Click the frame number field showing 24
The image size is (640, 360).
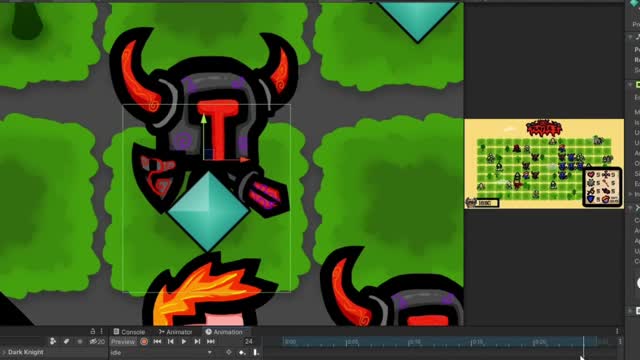[x=249, y=341]
